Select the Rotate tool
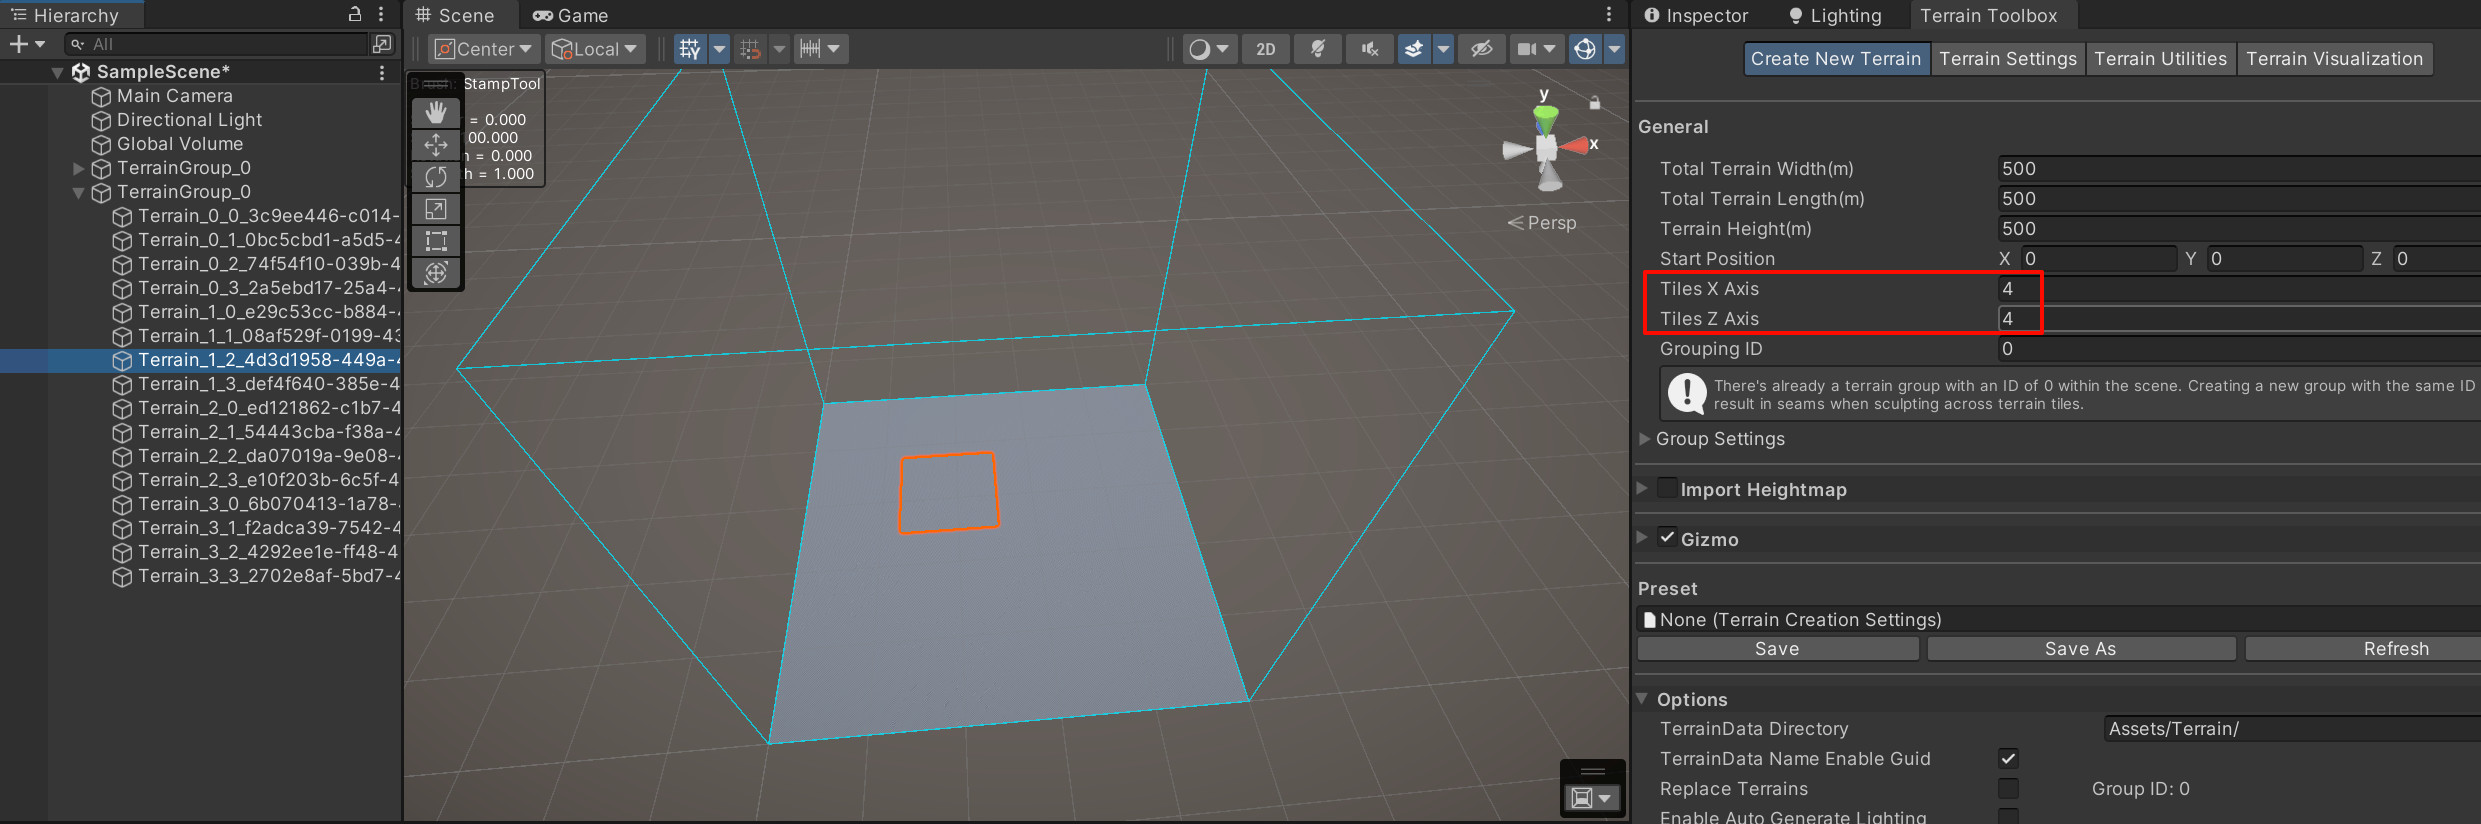This screenshot has width=2481, height=824. [436, 177]
